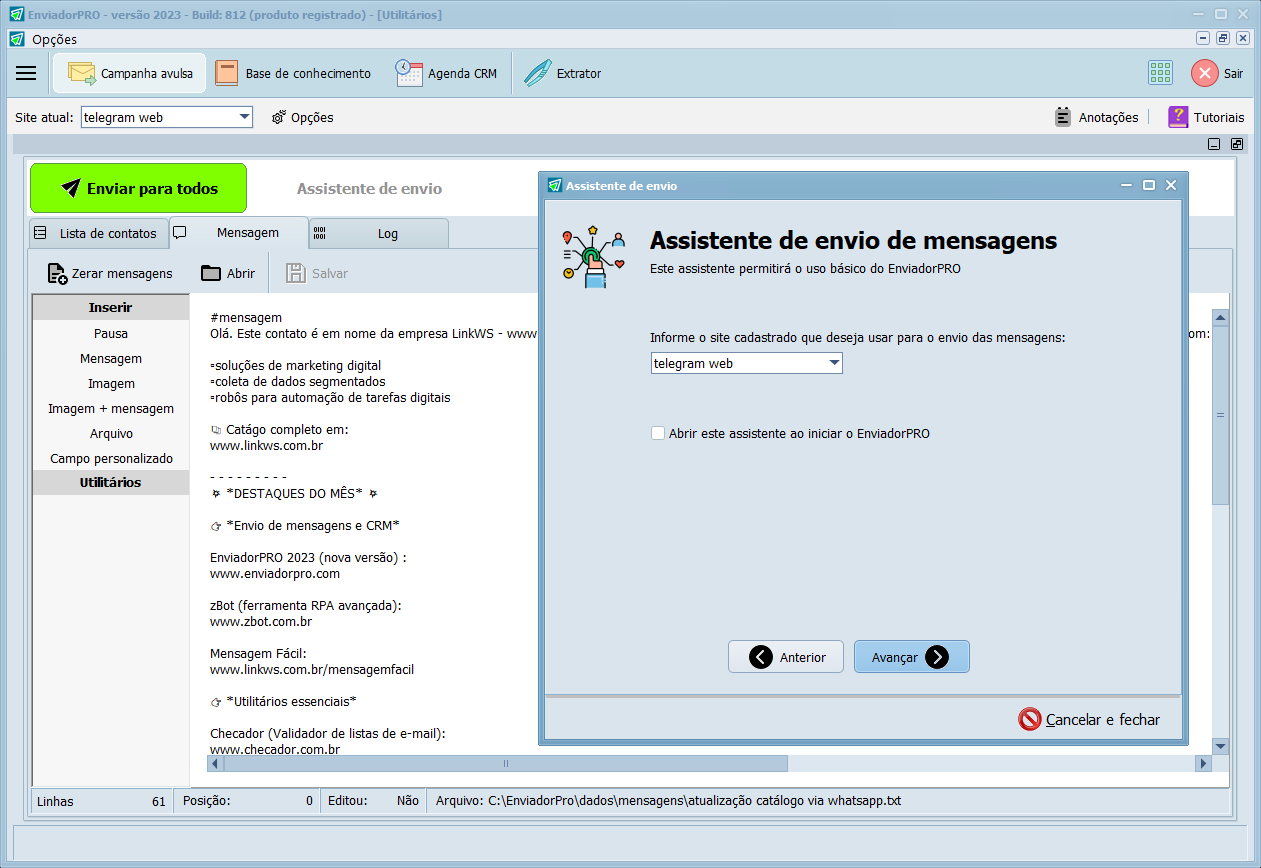1261x868 pixels.
Task: Click the www.zbot.com.br text line
Action: tap(261, 622)
